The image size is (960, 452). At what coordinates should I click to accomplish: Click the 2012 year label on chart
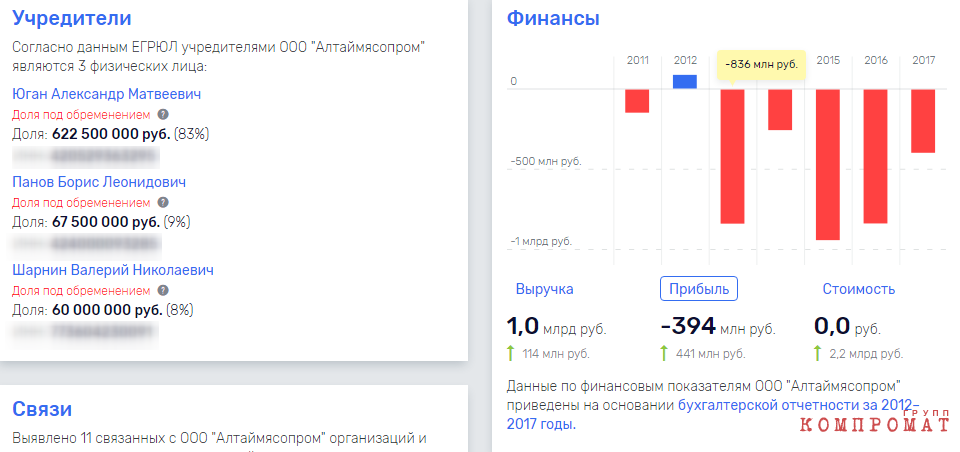click(x=685, y=61)
